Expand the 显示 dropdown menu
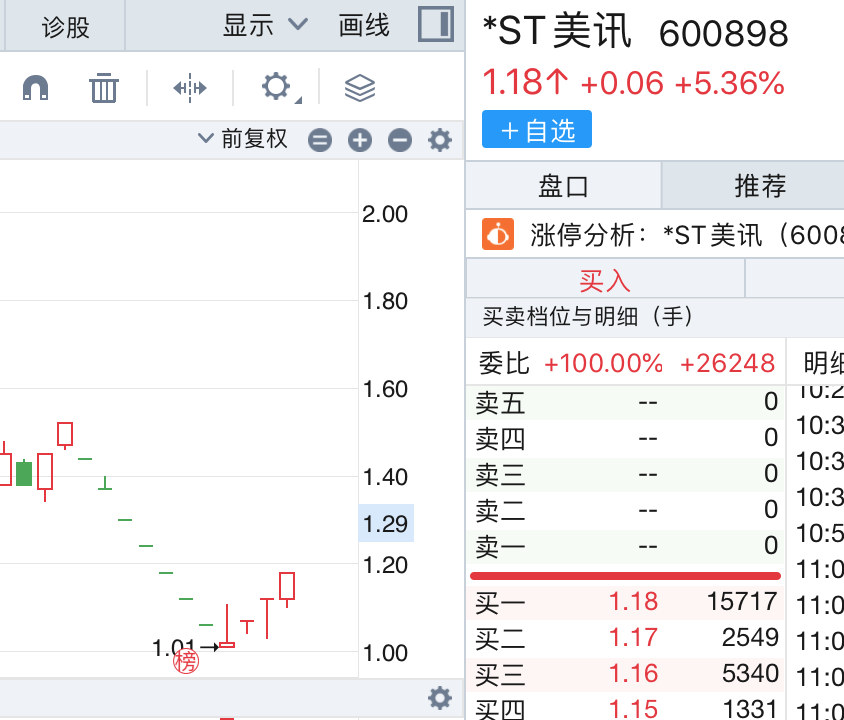The height and width of the screenshot is (720, 844). [x=266, y=25]
